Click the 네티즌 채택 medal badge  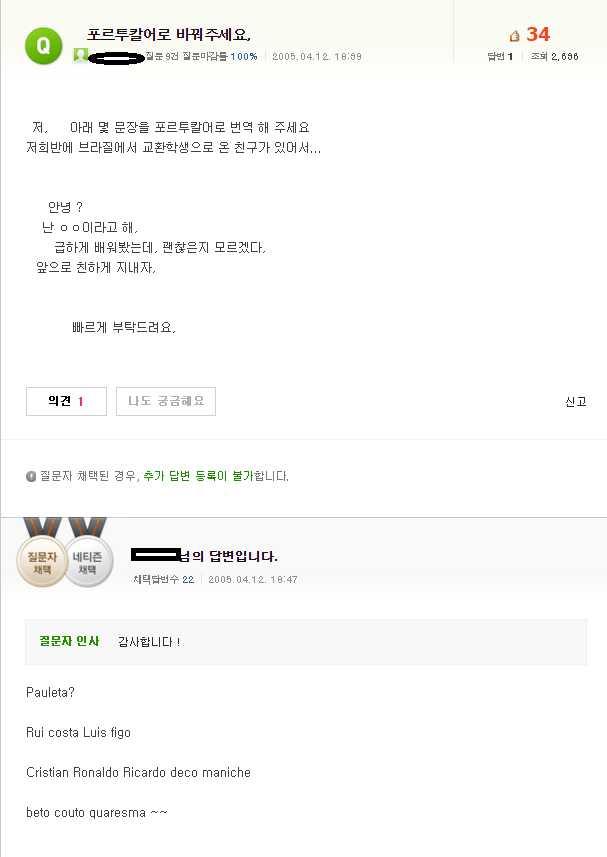[89, 562]
